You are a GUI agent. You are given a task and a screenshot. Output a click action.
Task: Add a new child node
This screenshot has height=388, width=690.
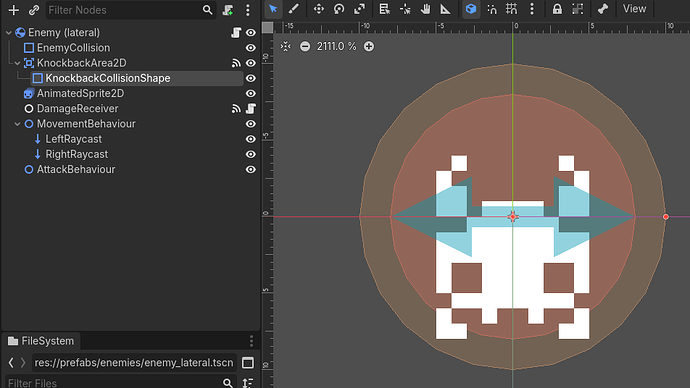point(14,10)
